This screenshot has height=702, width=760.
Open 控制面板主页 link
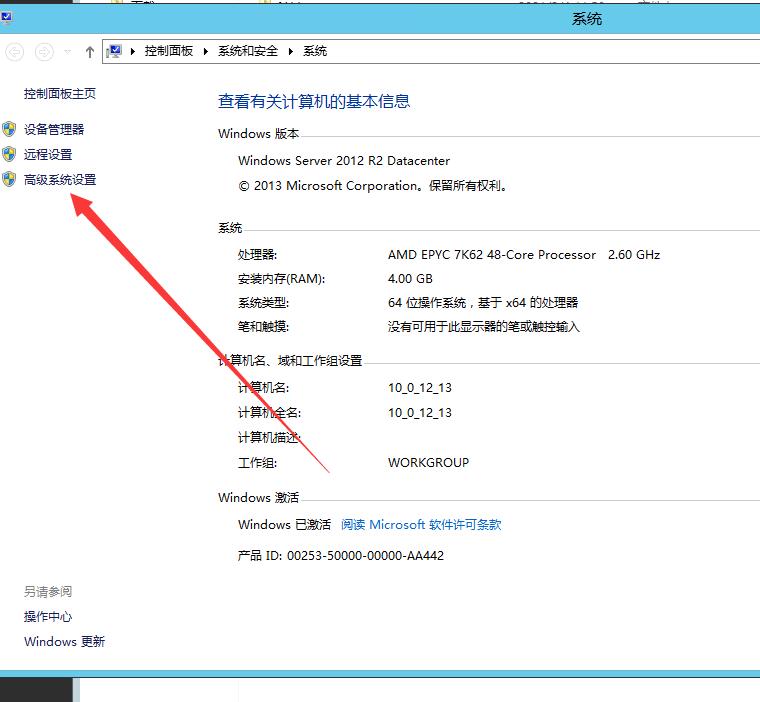click(x=60, y=94)
